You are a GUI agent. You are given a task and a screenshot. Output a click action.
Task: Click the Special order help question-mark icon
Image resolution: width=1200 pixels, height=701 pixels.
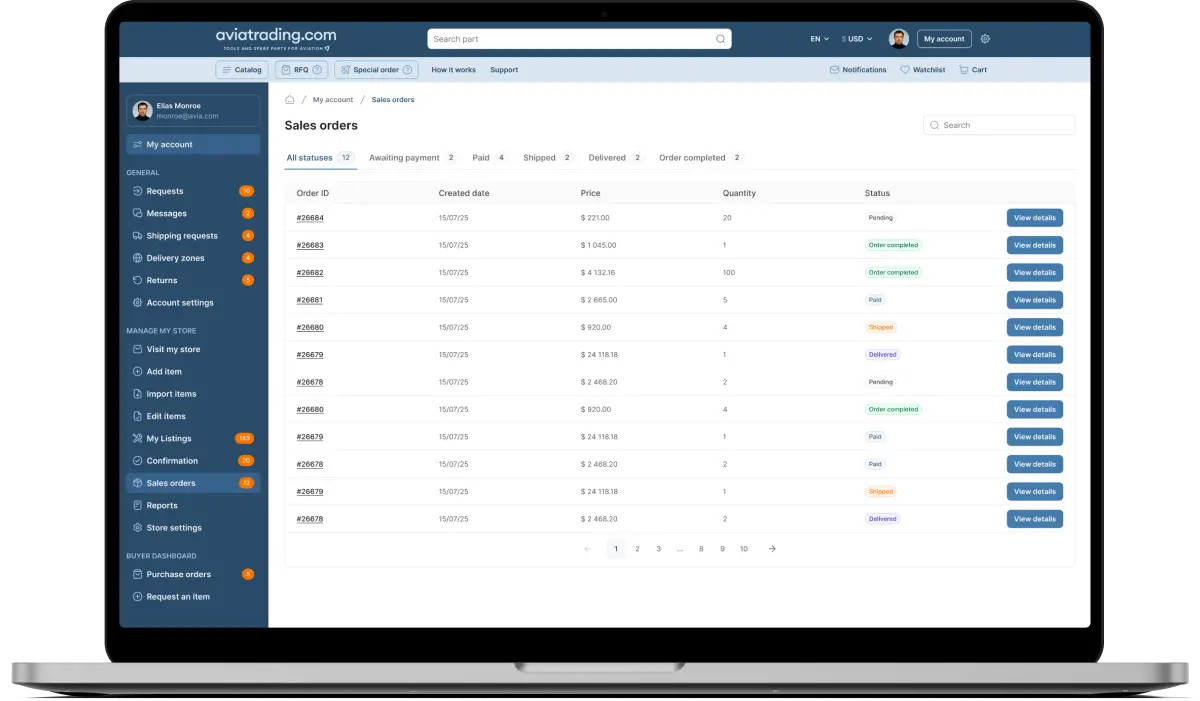click(409, 70)
